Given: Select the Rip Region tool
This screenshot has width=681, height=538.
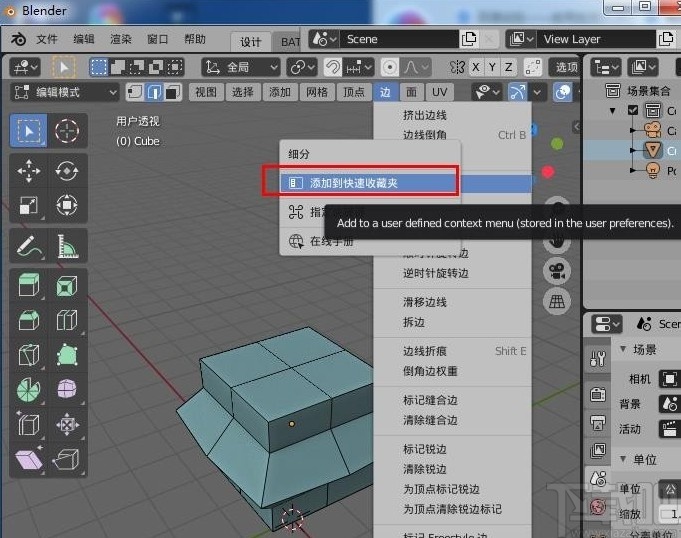Looking at the screenshot, I should pyautogui.click(x=67, y=459).
